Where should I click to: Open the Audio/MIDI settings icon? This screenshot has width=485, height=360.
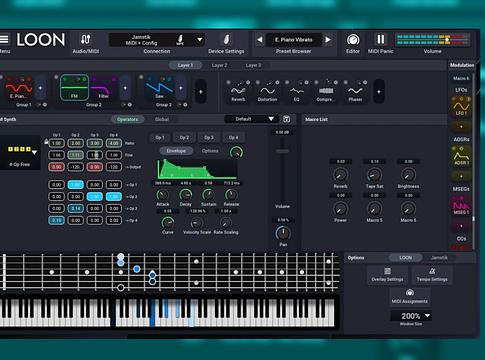(x=86, y=40)
